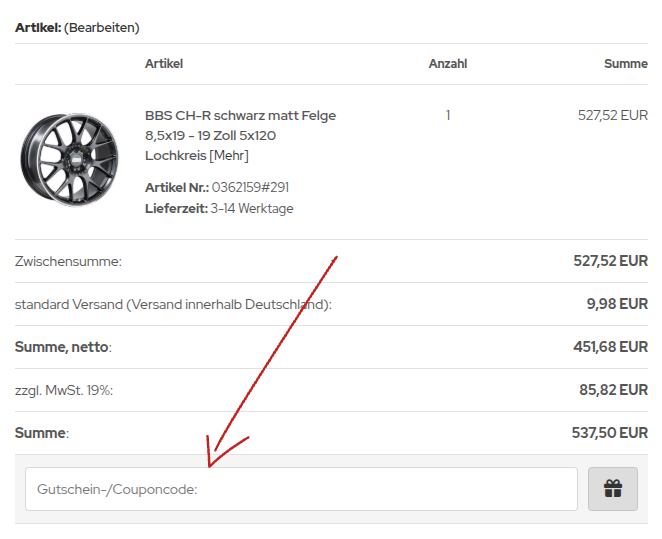The image size is (662, 539).
Task: Select the total Summe 537,50 EUR
Action: pos(610,433)
